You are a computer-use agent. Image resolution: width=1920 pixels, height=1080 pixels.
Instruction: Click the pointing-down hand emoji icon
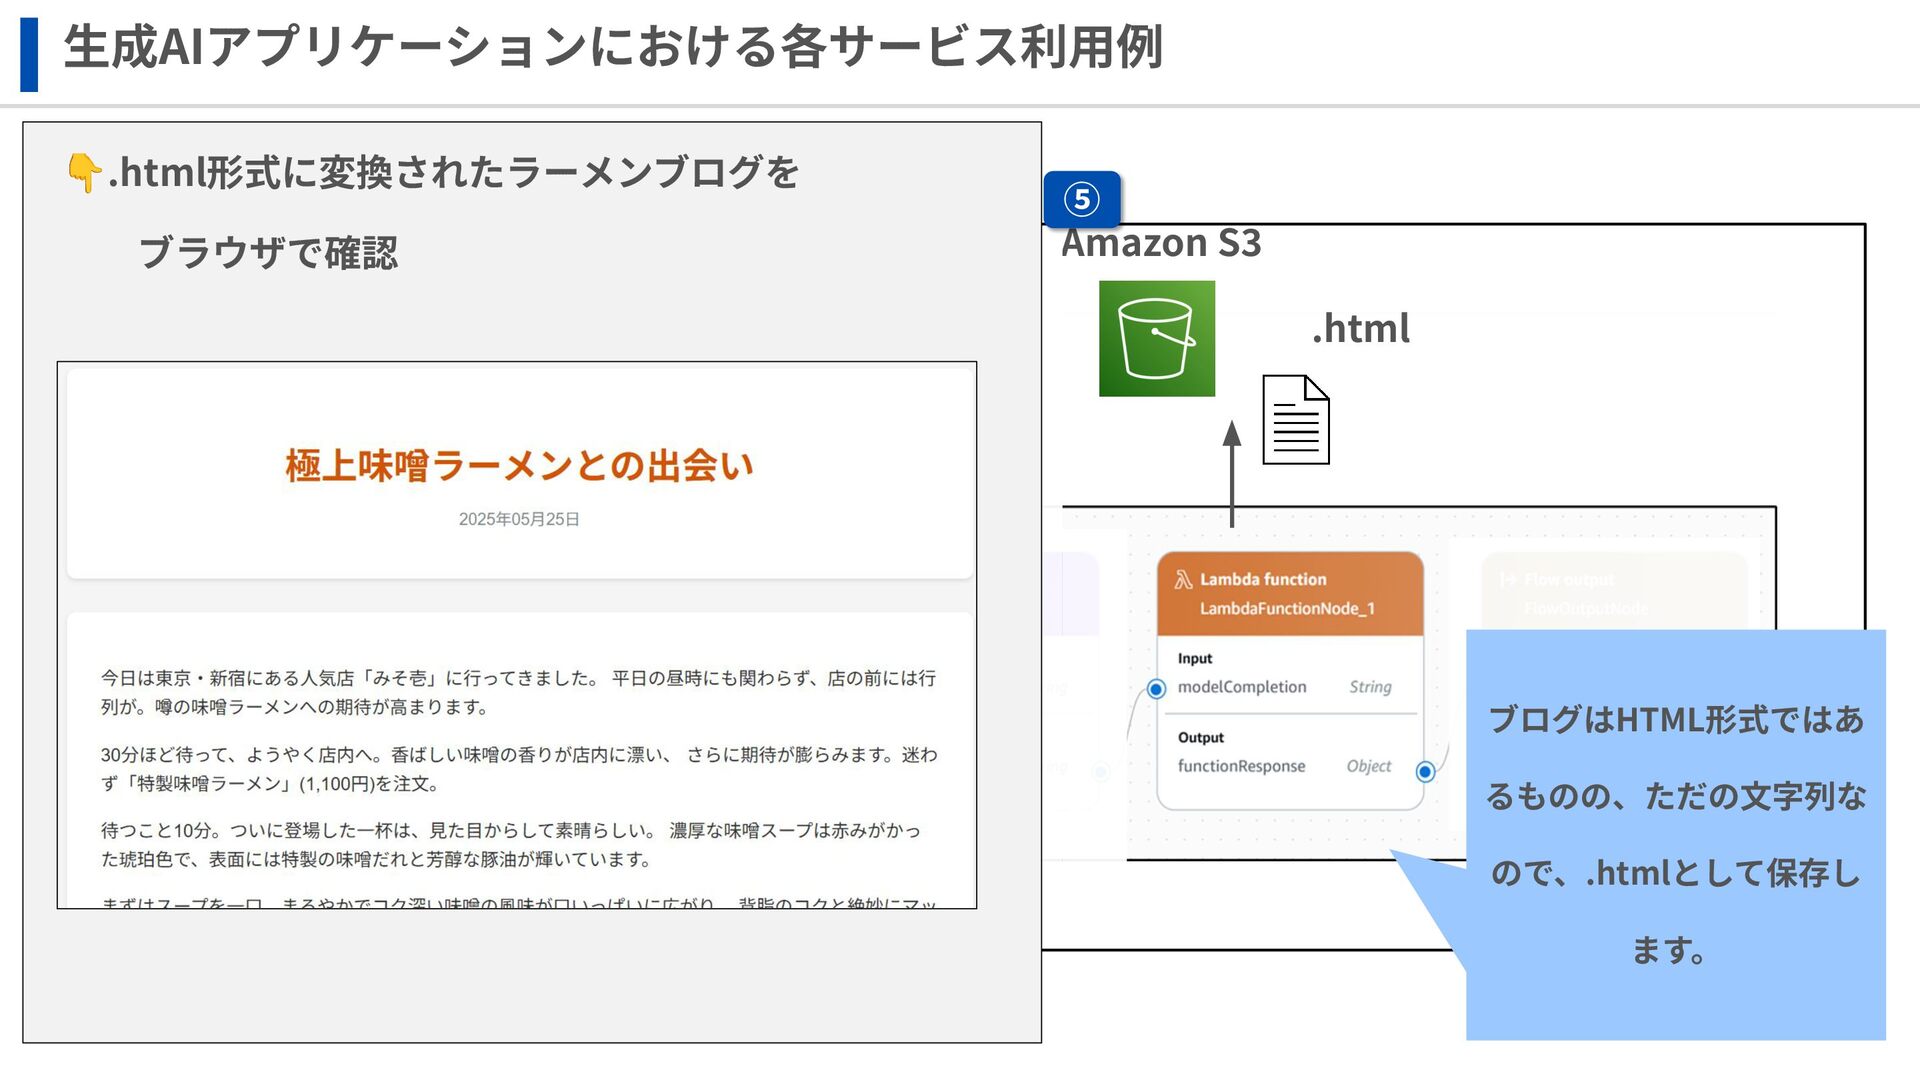tap(83, 173)
